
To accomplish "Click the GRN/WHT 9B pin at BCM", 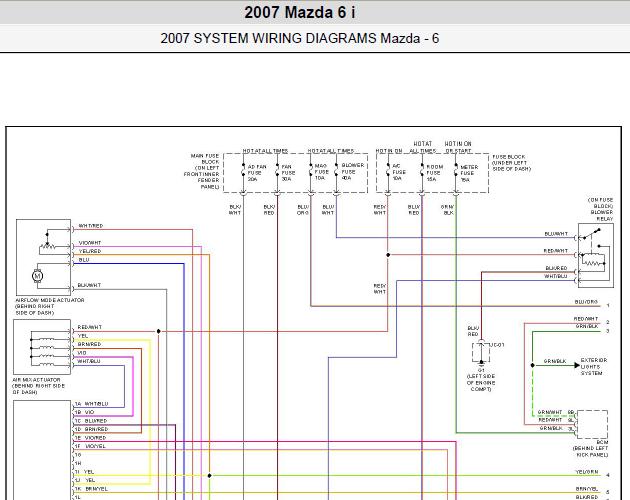I will pyautogui.click(x=556, y=412).
